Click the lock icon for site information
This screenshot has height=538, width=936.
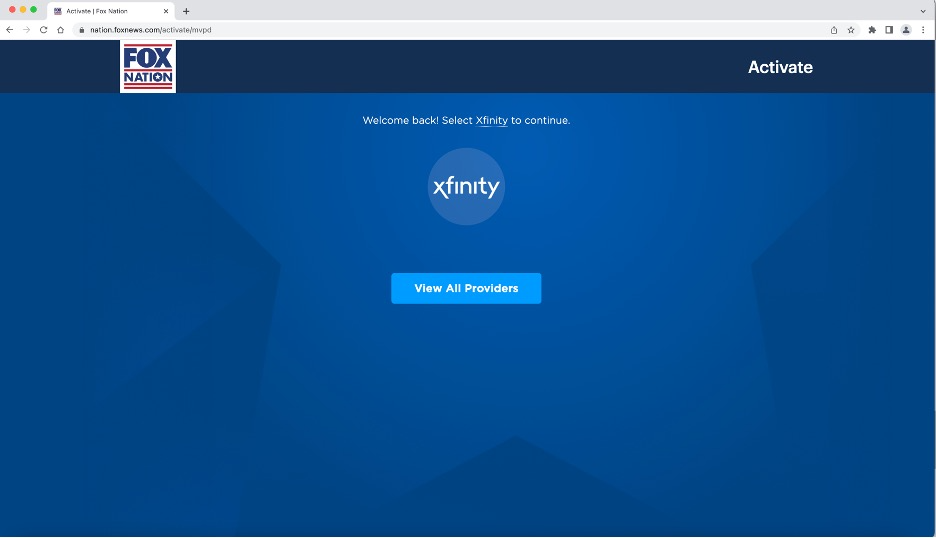pos(81,30)
